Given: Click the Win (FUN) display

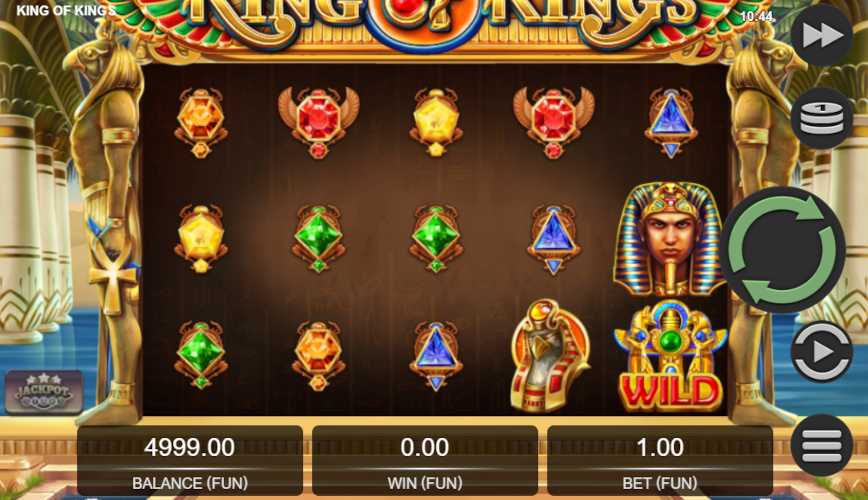Looking at the screenshot, I should (x=425, y=460).
